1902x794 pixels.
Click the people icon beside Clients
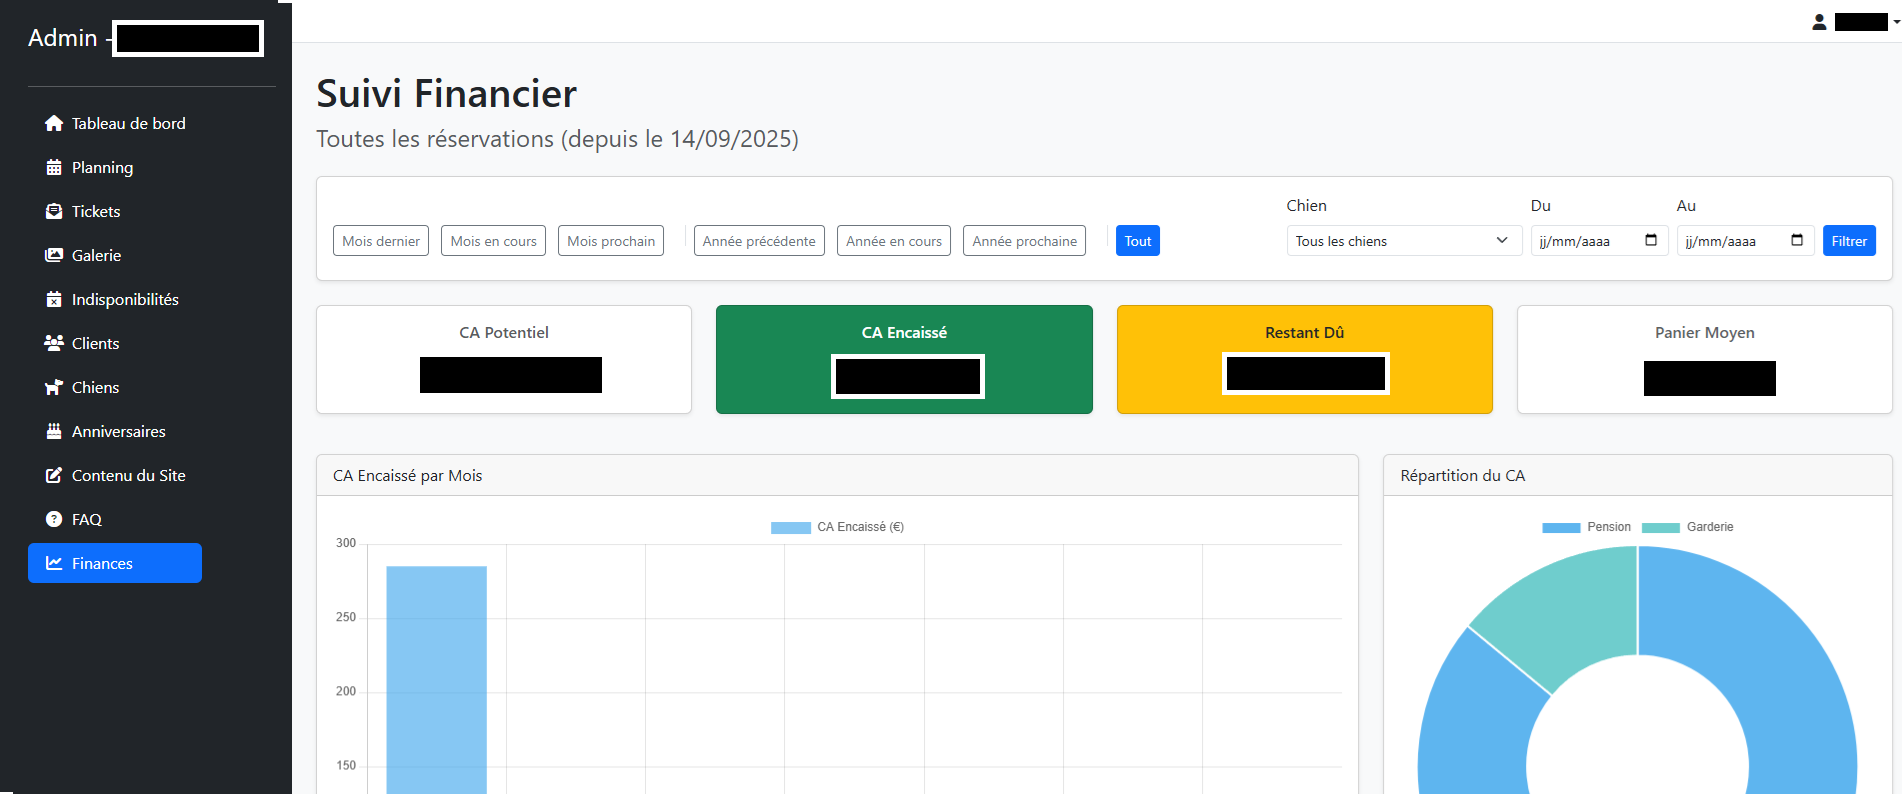[x=54, y=343]
